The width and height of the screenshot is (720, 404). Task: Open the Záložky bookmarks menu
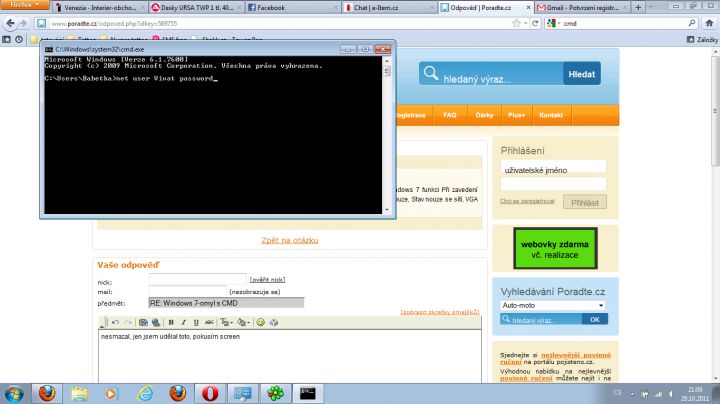point(703,39)
